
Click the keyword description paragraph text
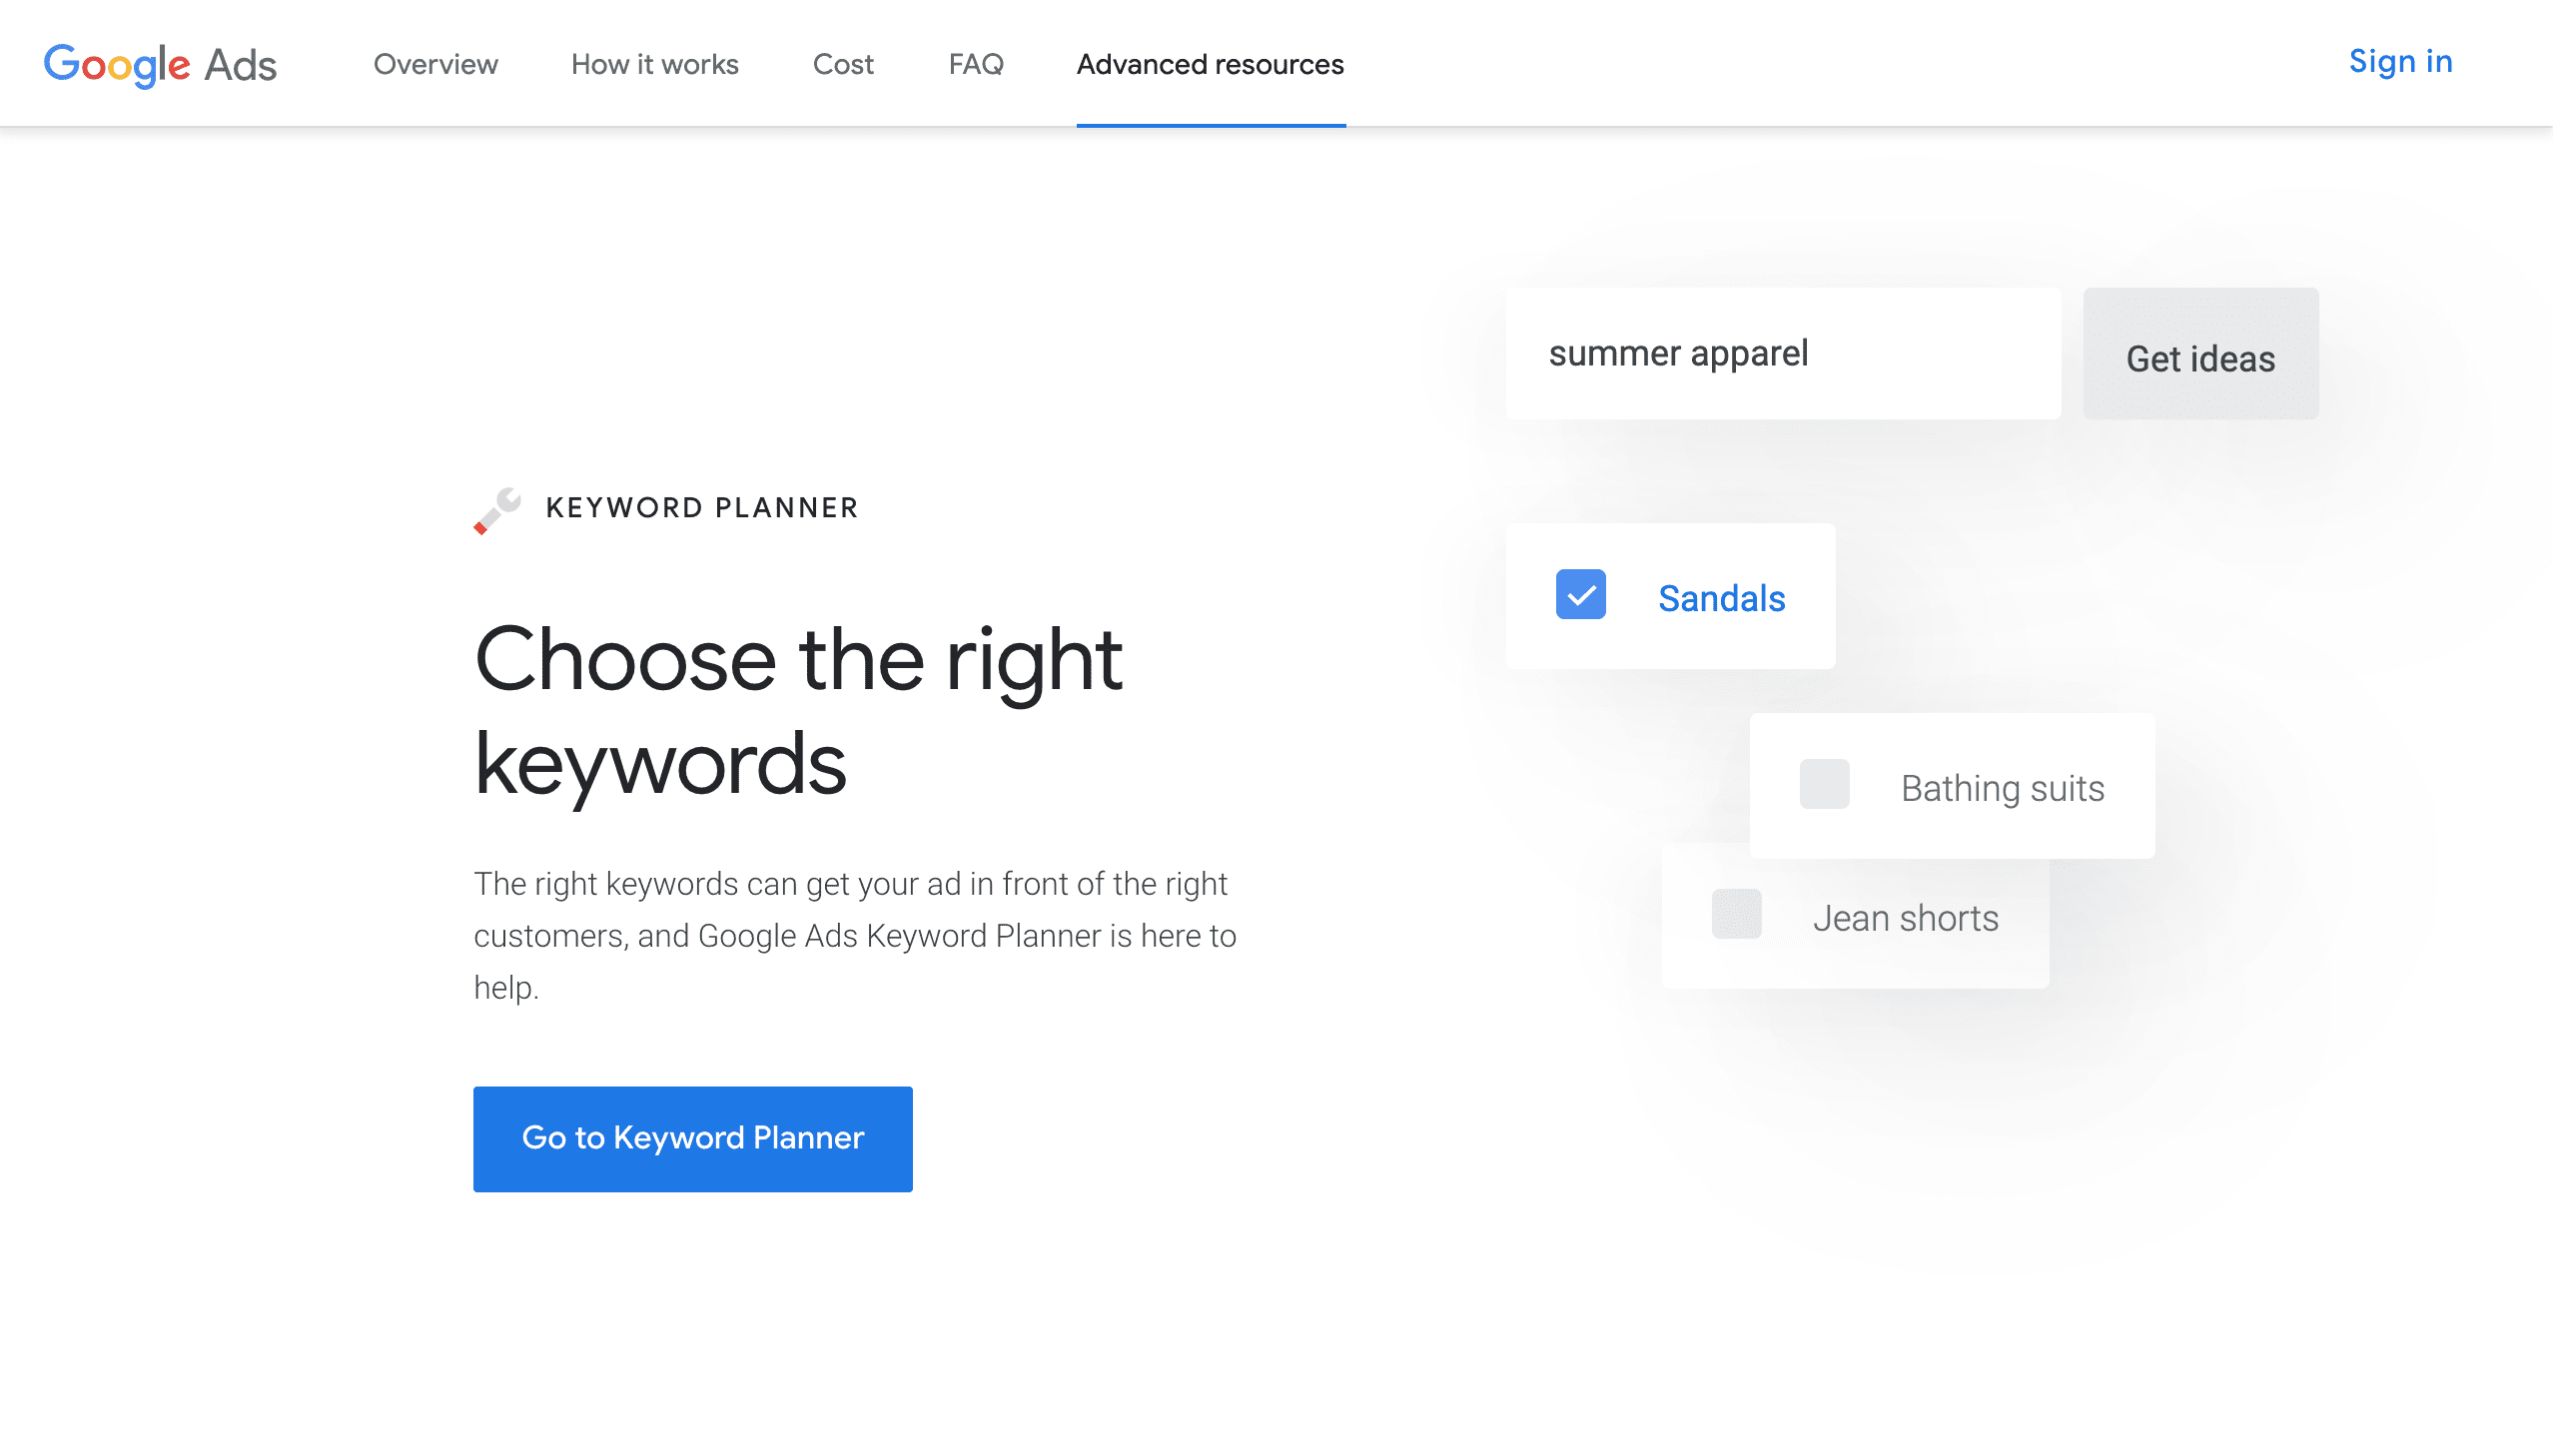point(855,935)
